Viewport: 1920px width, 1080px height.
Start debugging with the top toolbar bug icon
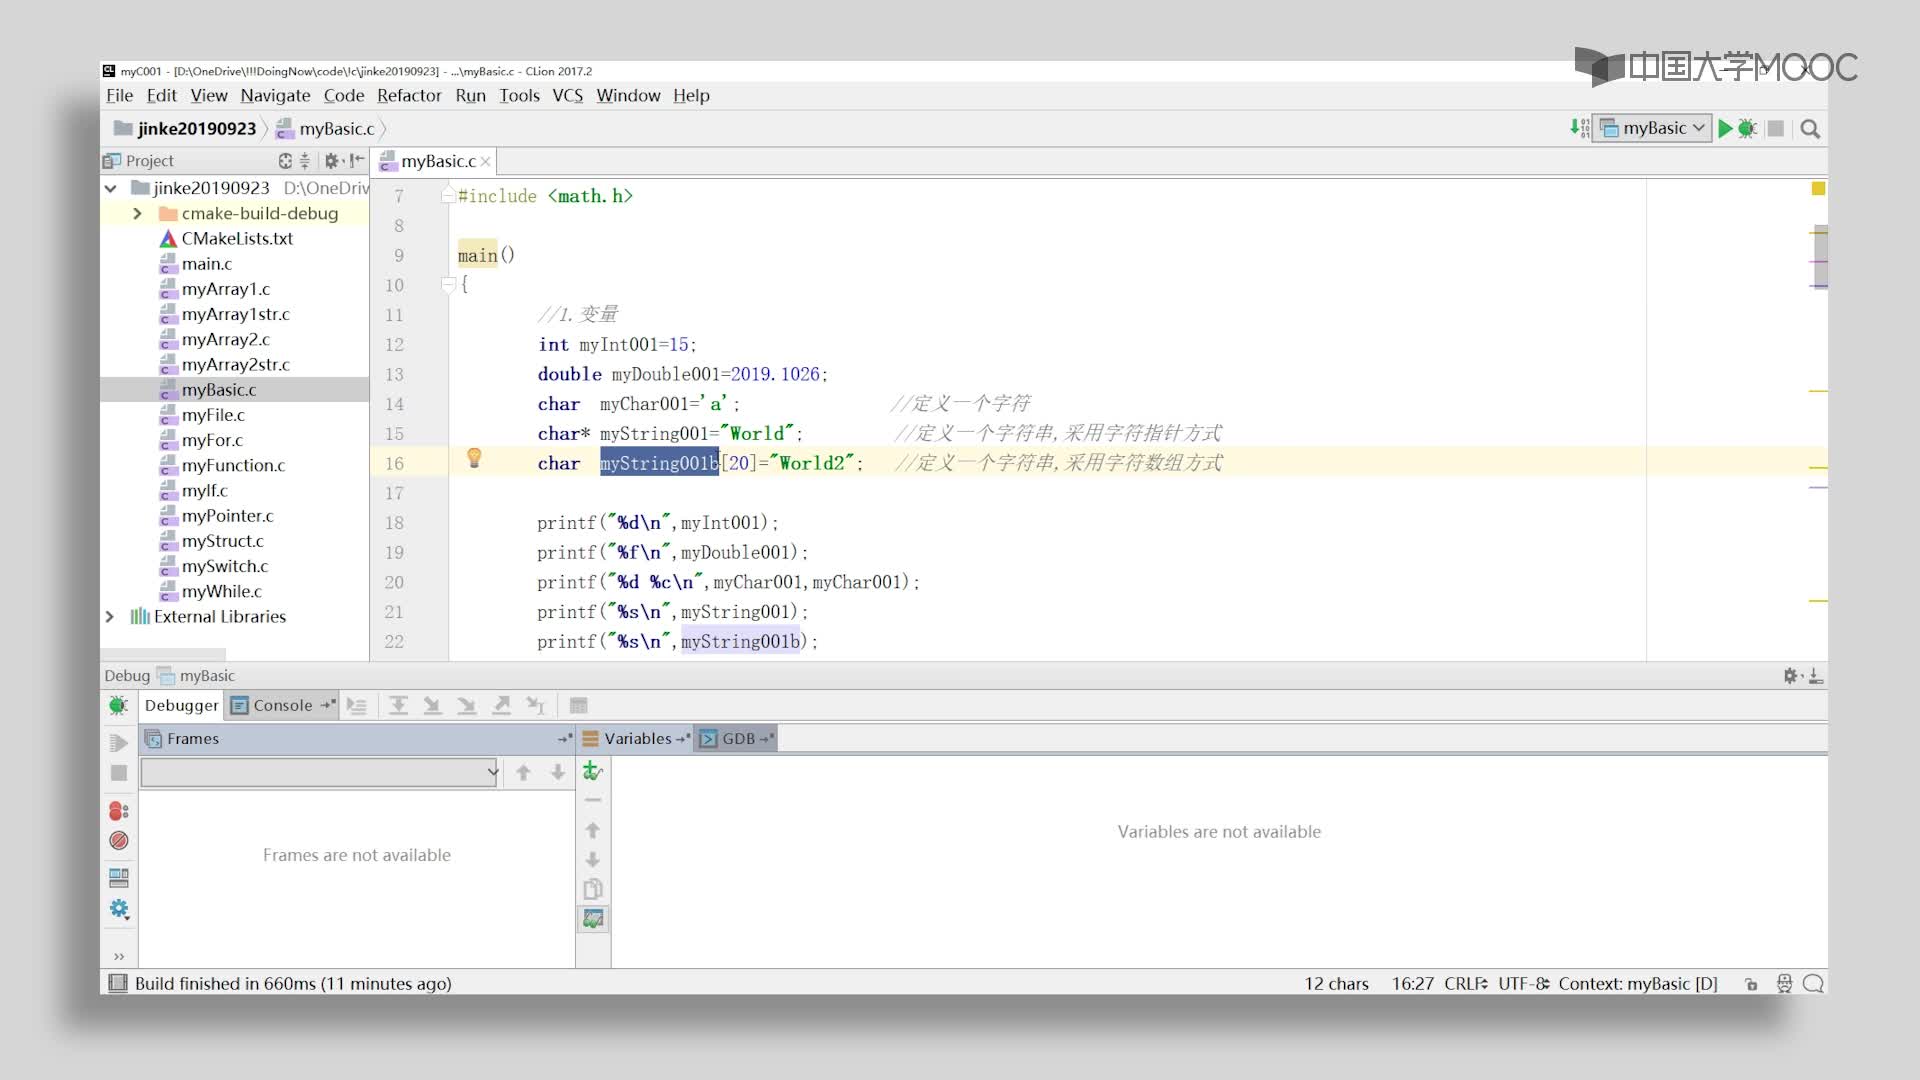(x=1747, y=129)
